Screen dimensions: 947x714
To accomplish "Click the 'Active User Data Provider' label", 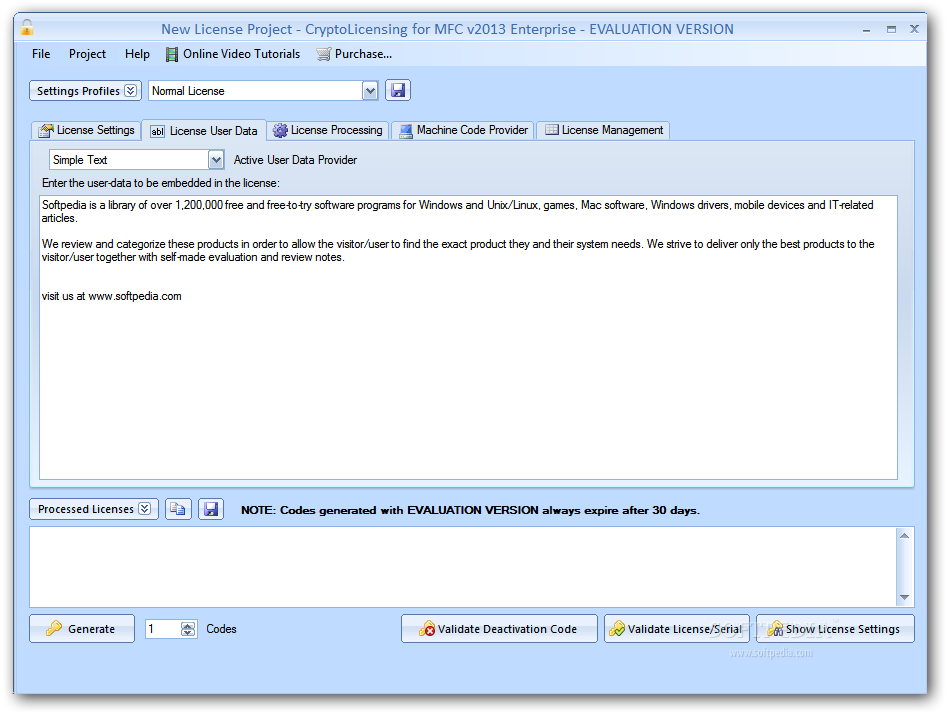I will pos(295,160).
